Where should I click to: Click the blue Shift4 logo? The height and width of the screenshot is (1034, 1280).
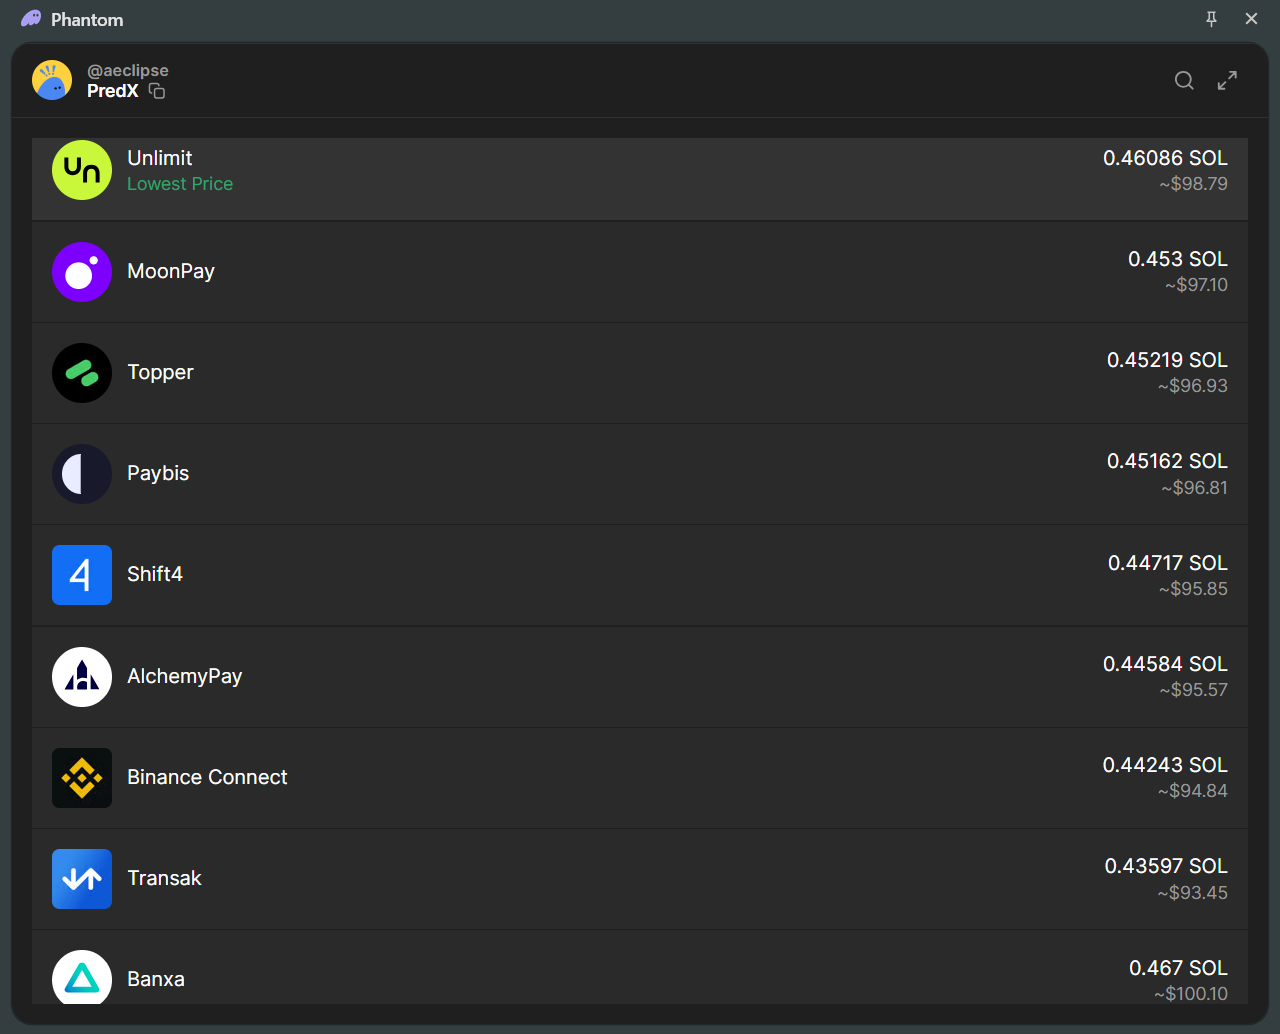[x=82, y=575]
